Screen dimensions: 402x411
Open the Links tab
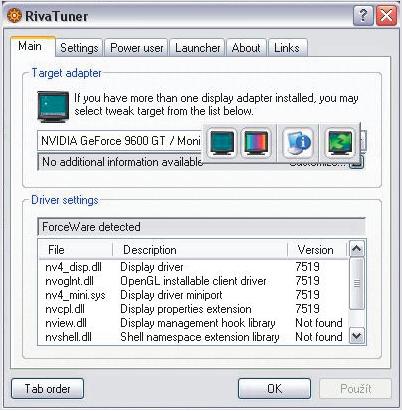coord(287,48)
